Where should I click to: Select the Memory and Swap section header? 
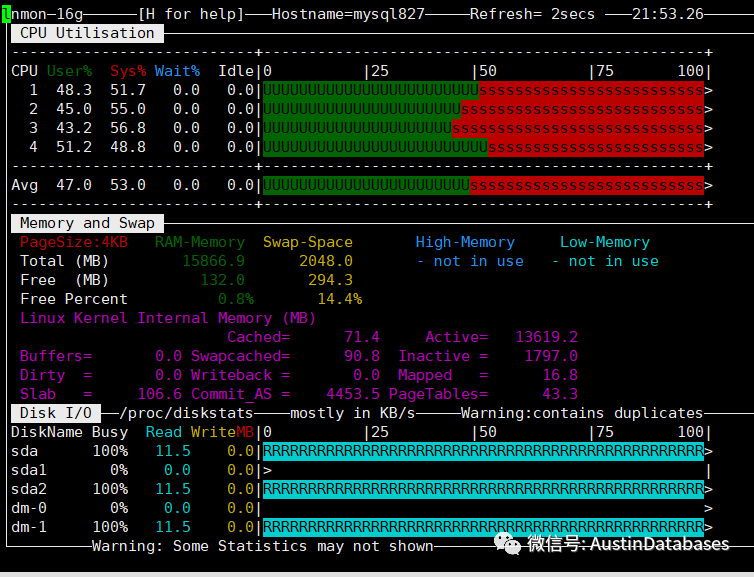[x=87, y=223]
